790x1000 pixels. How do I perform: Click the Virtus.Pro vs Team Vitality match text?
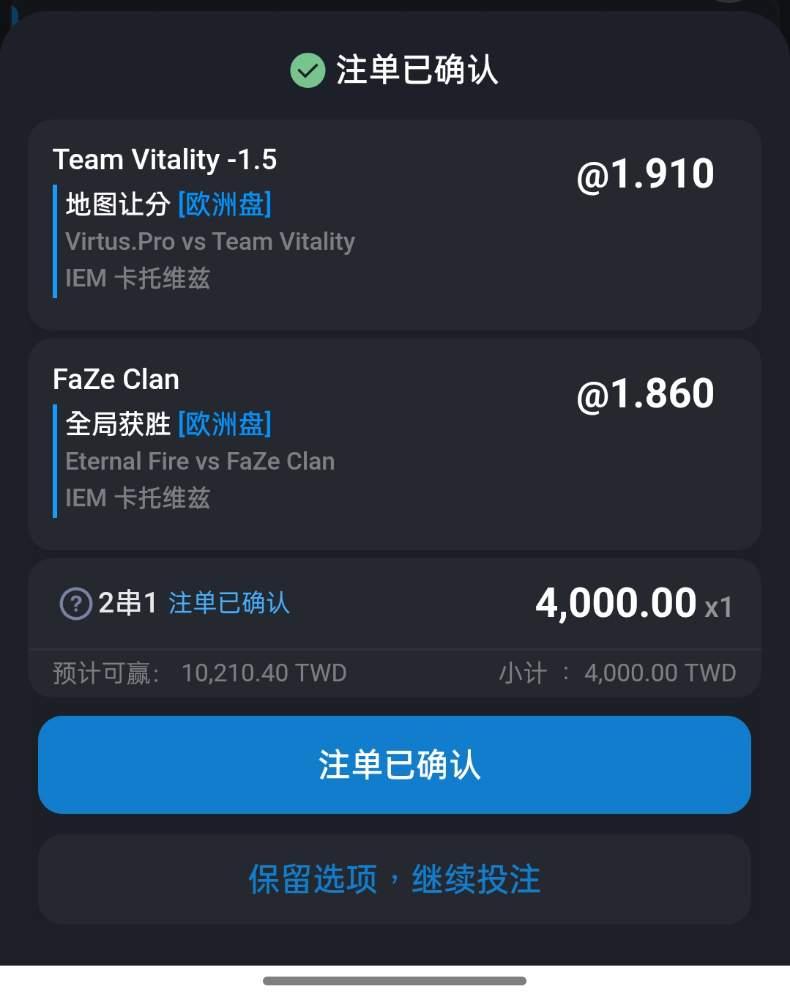coord(210,242)
